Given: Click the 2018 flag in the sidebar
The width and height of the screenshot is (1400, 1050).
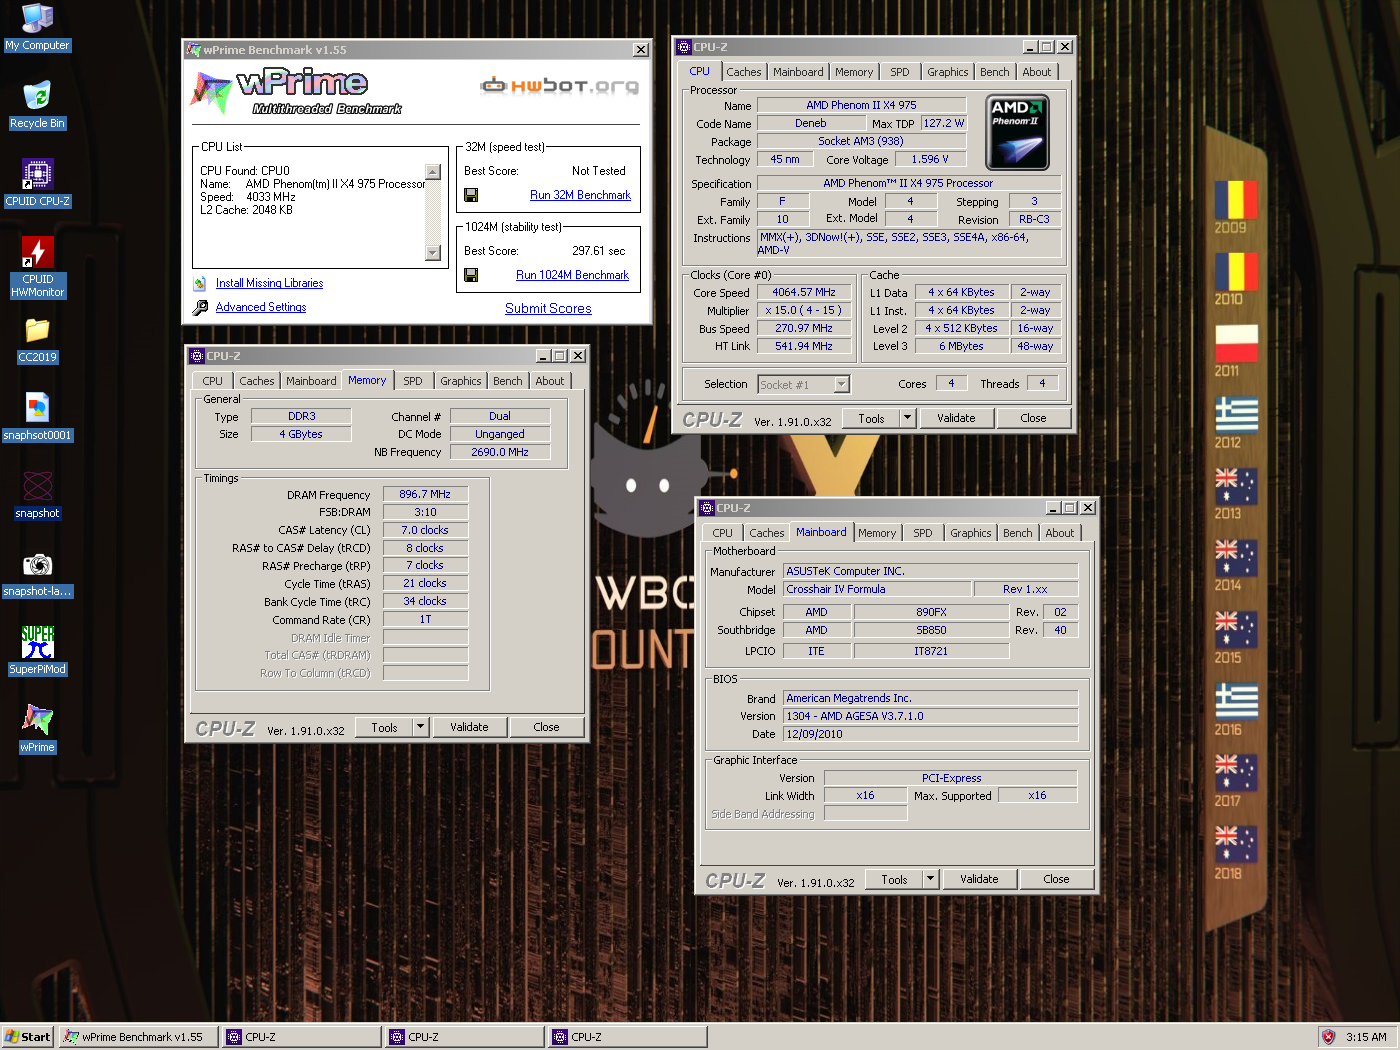Looking at the screenshot, I should tap(1236, 845).
